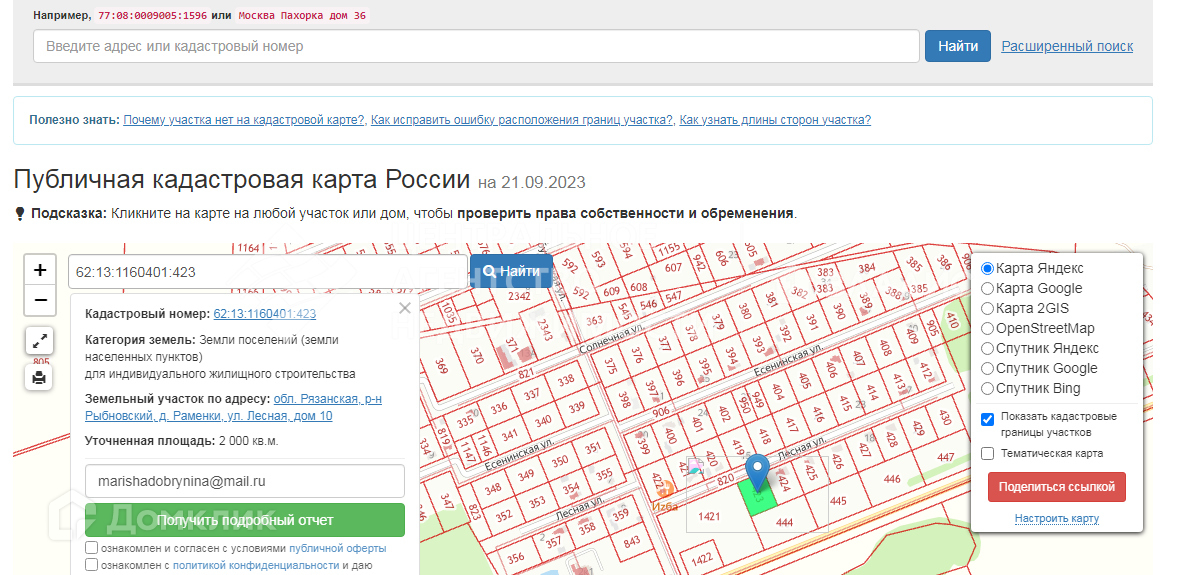Screen dimensions: 1196x575
Task: Zoom in the map with plus button
Action: point(40,269)
